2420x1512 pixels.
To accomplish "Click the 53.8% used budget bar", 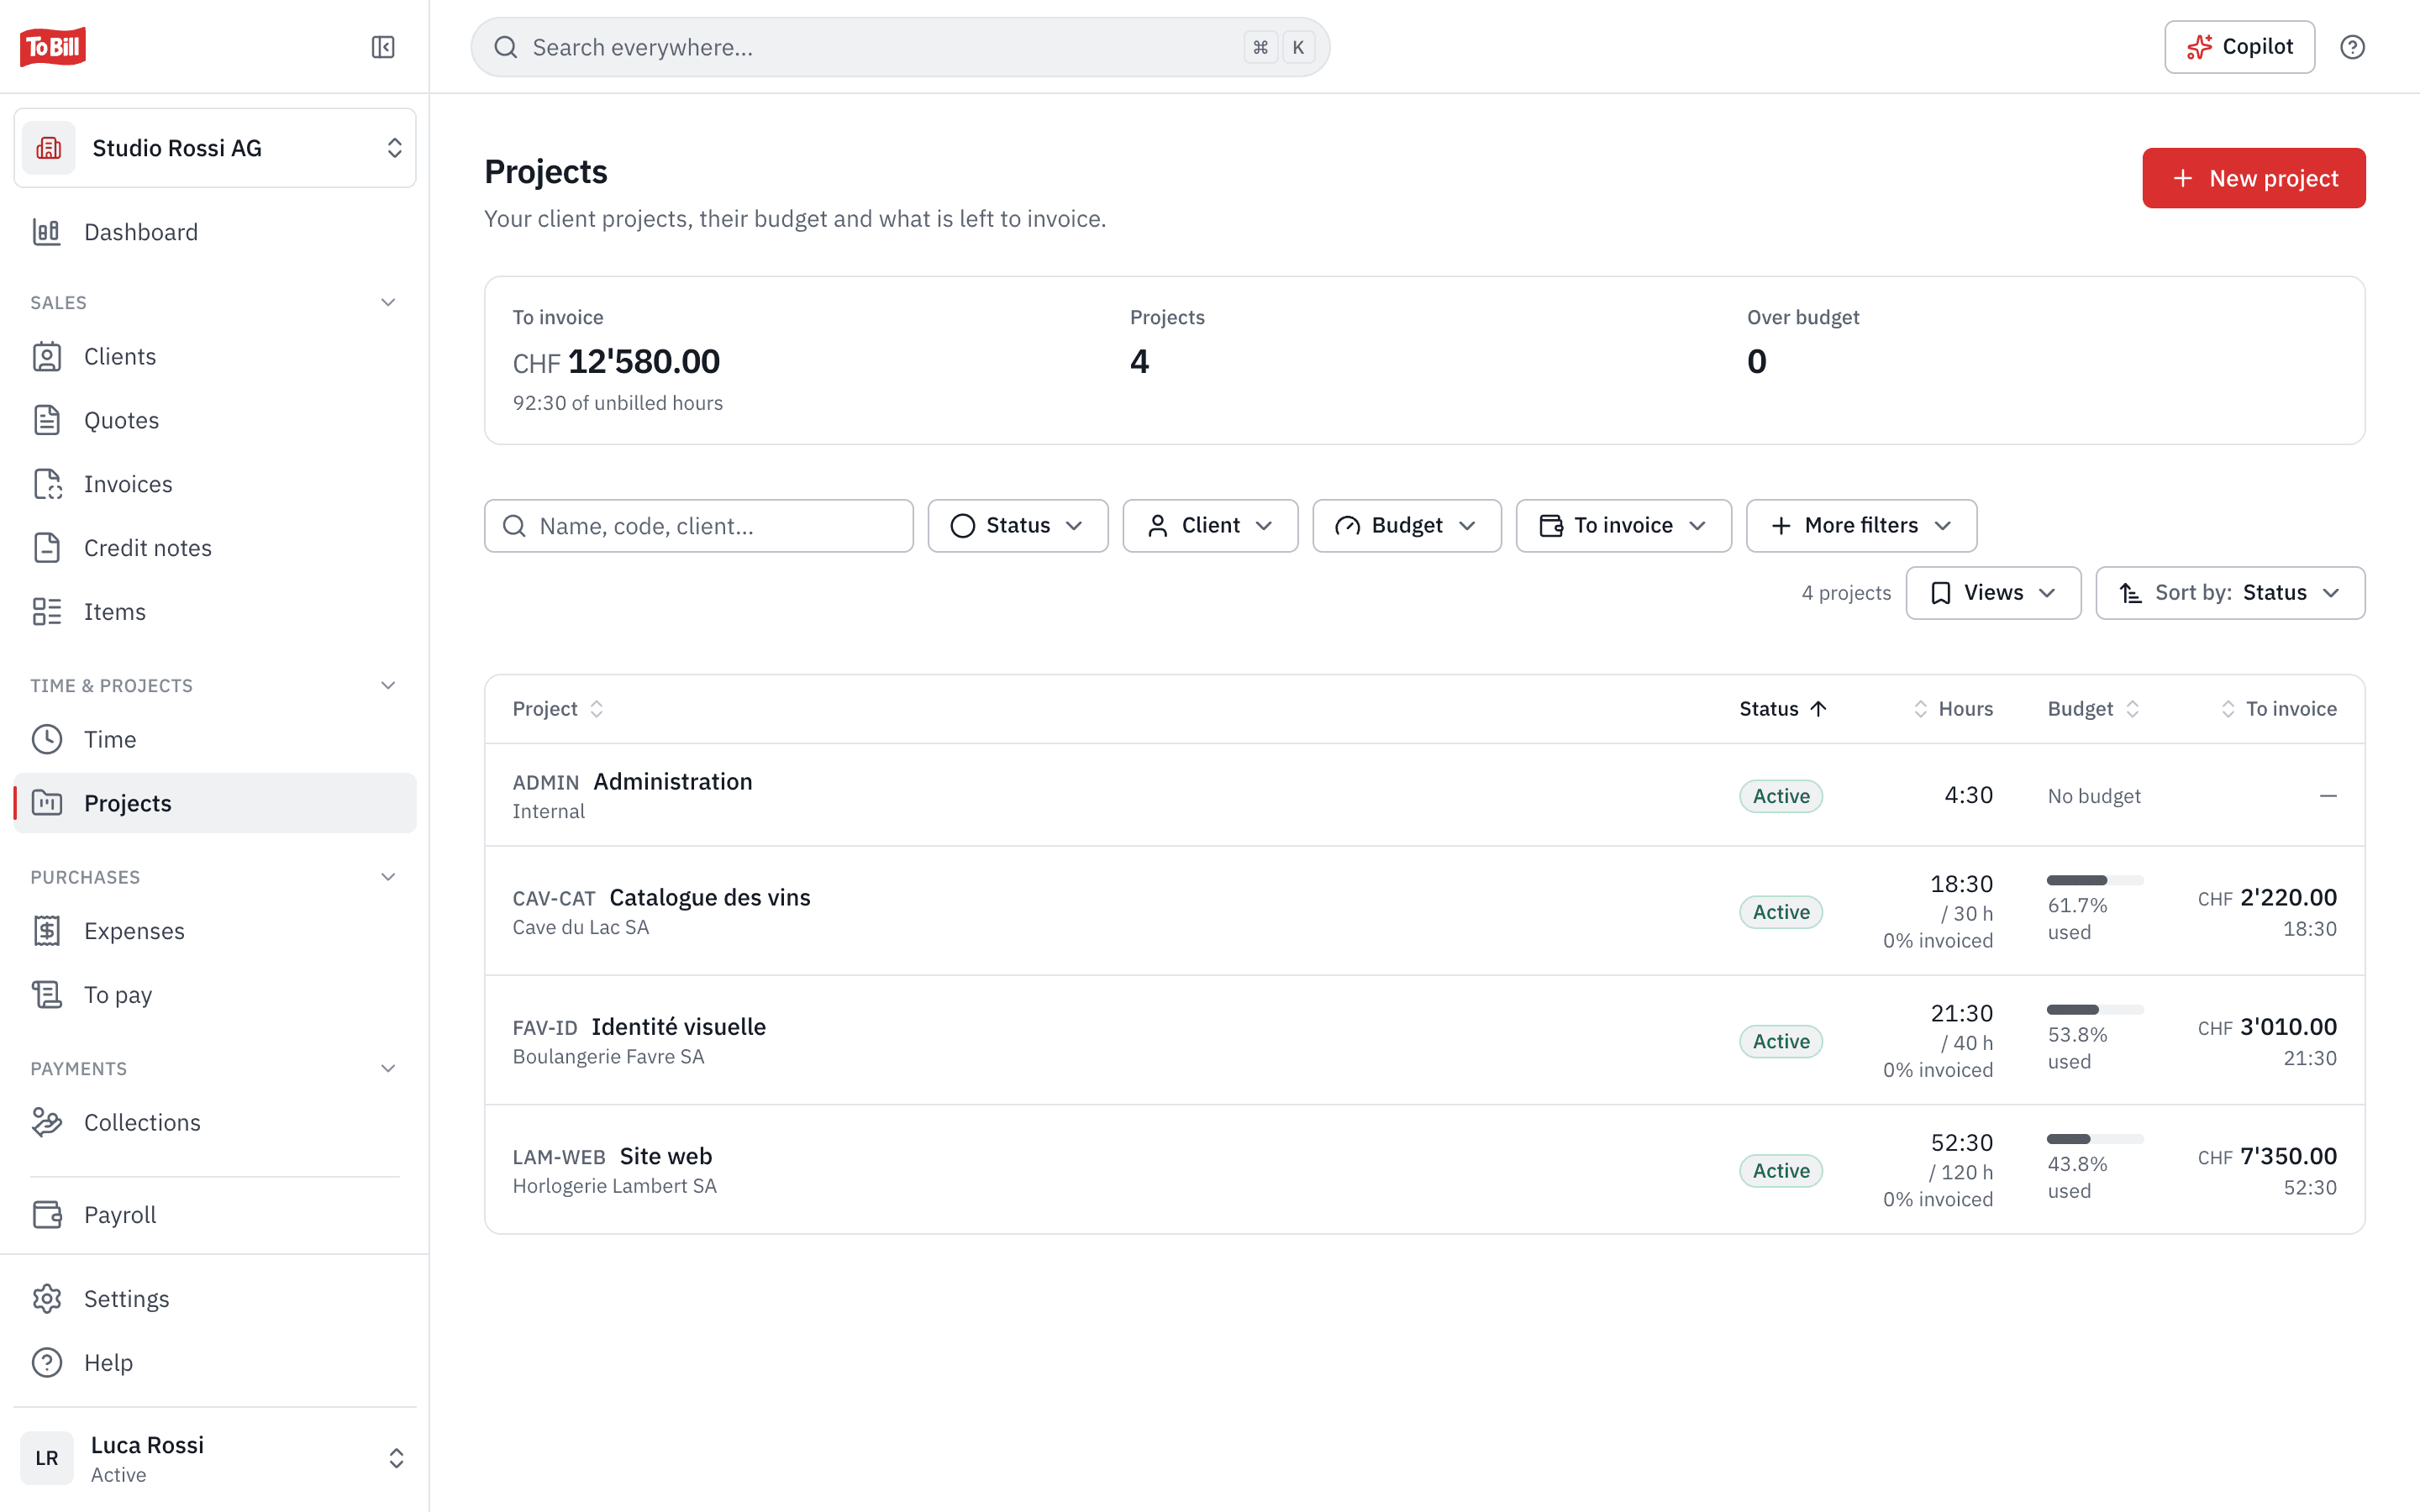I will [2095, 1009].
